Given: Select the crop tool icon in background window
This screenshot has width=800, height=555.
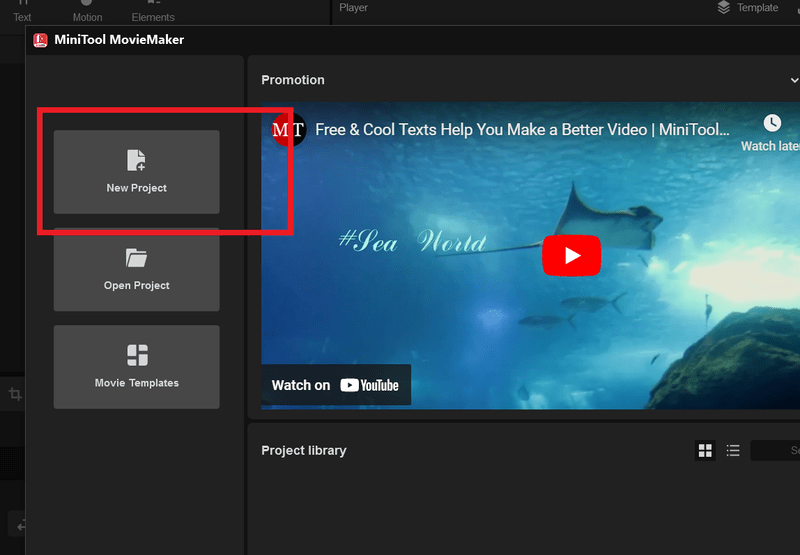Looking at the screenshot, I should 15,394.
